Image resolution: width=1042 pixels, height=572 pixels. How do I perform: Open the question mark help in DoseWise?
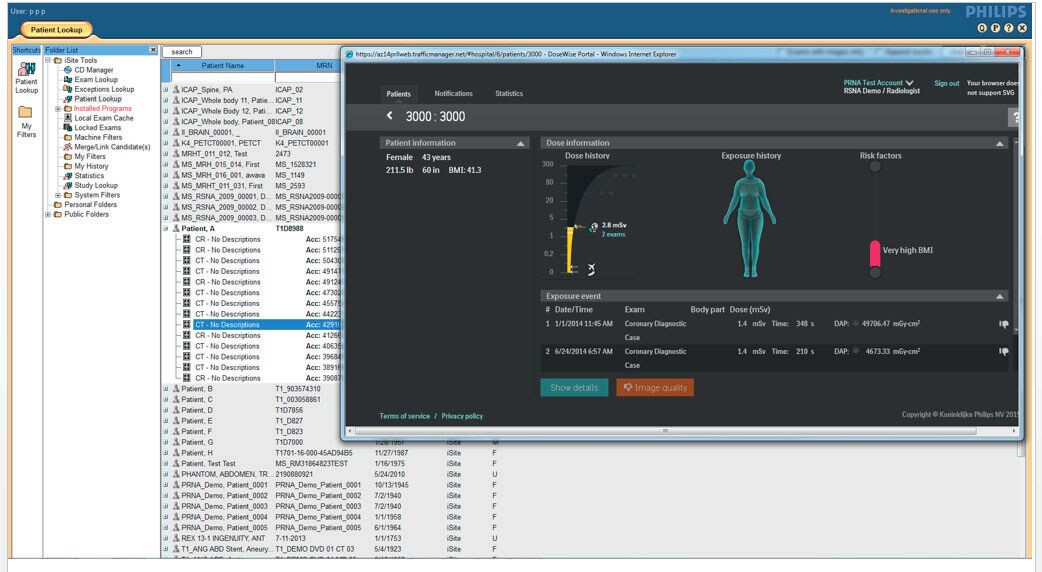(x=1015, y=118)
